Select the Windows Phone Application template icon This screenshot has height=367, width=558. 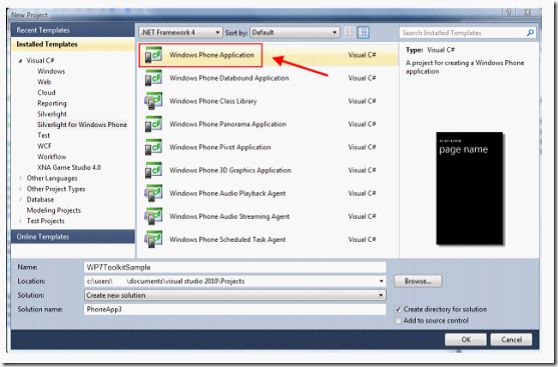click(153, 55)
